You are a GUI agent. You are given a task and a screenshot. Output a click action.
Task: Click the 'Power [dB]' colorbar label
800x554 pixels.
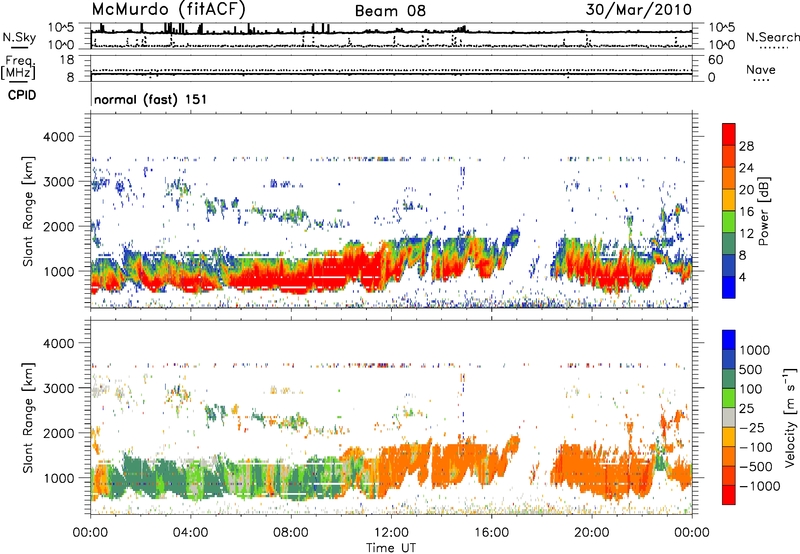[x=763, y=211]
